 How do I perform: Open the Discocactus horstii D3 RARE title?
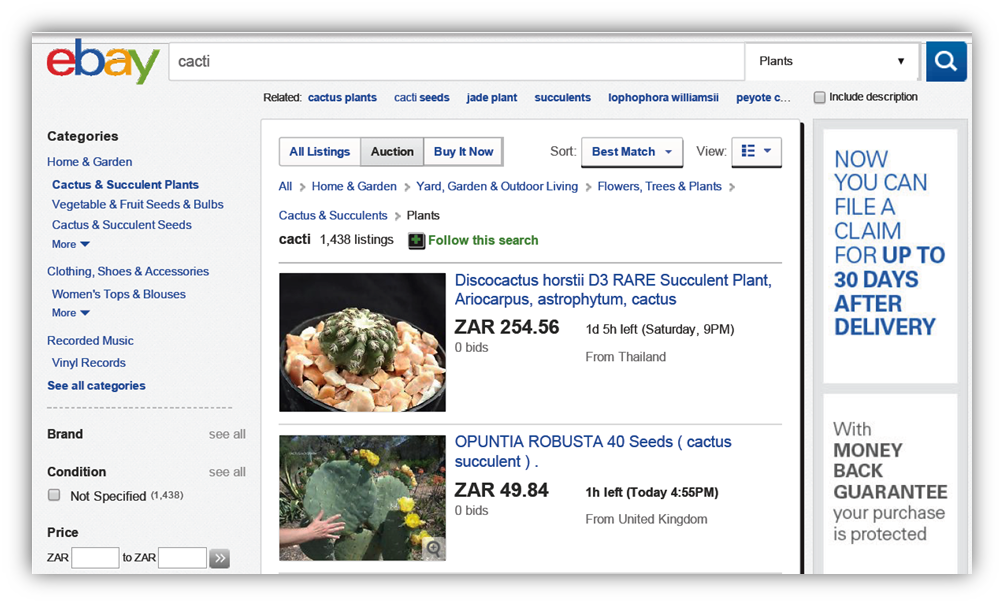click(x=613, y=290)
